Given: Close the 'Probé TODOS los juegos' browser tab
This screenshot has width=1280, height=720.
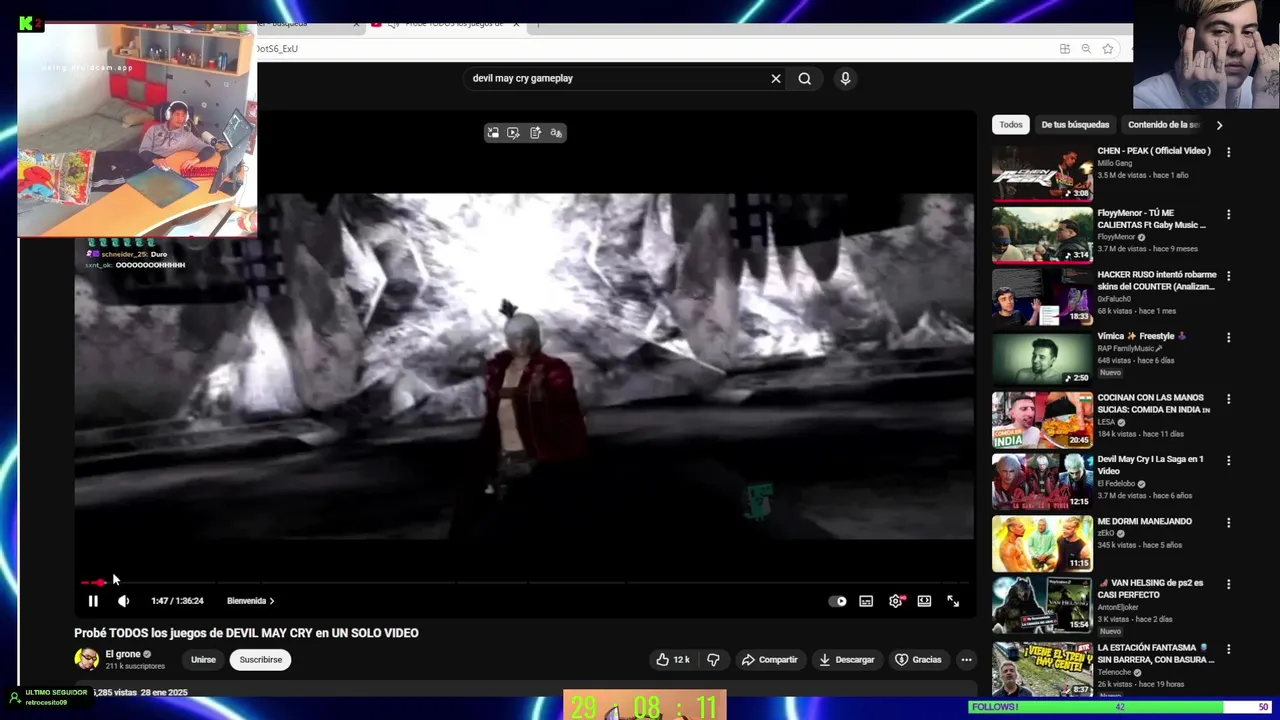Looking at the screenshot, I should click(516, 23).
